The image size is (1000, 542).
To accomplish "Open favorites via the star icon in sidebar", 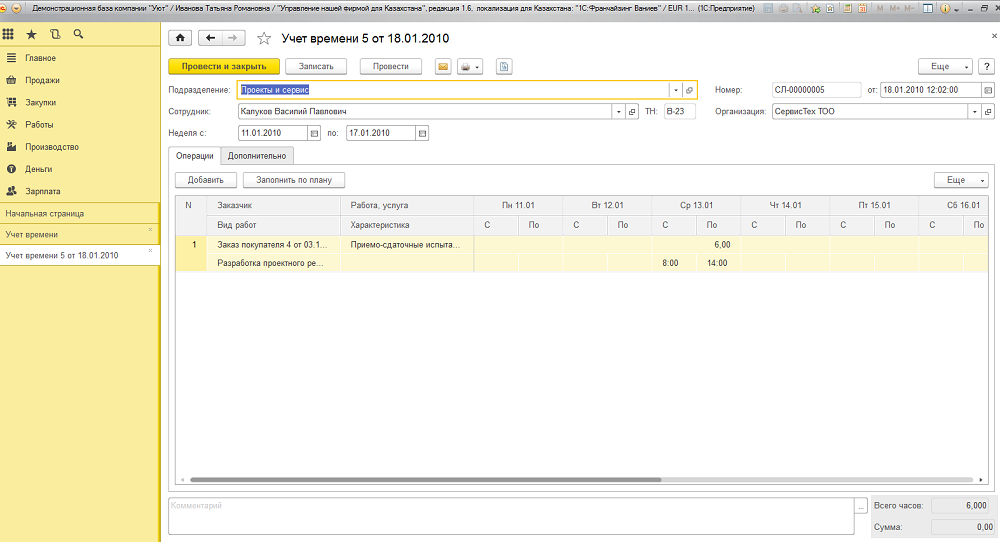I will coord(31,34).
